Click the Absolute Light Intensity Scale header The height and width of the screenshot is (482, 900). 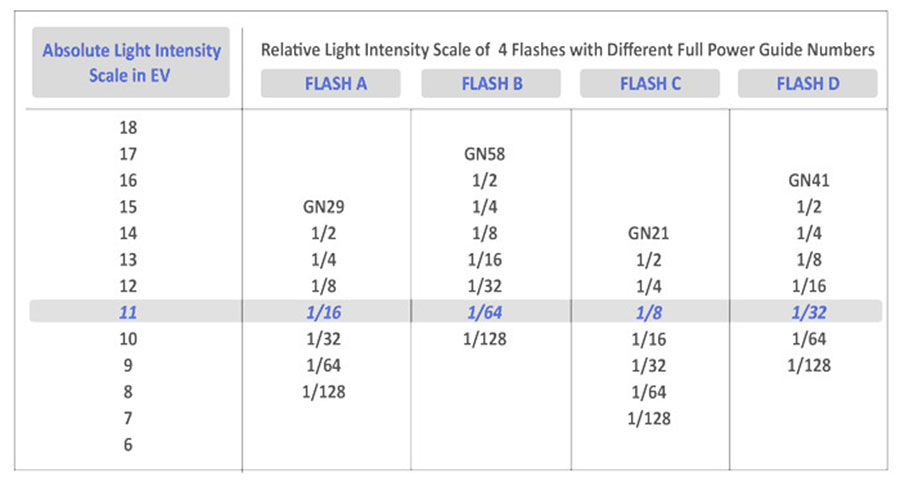coord(131,62)
